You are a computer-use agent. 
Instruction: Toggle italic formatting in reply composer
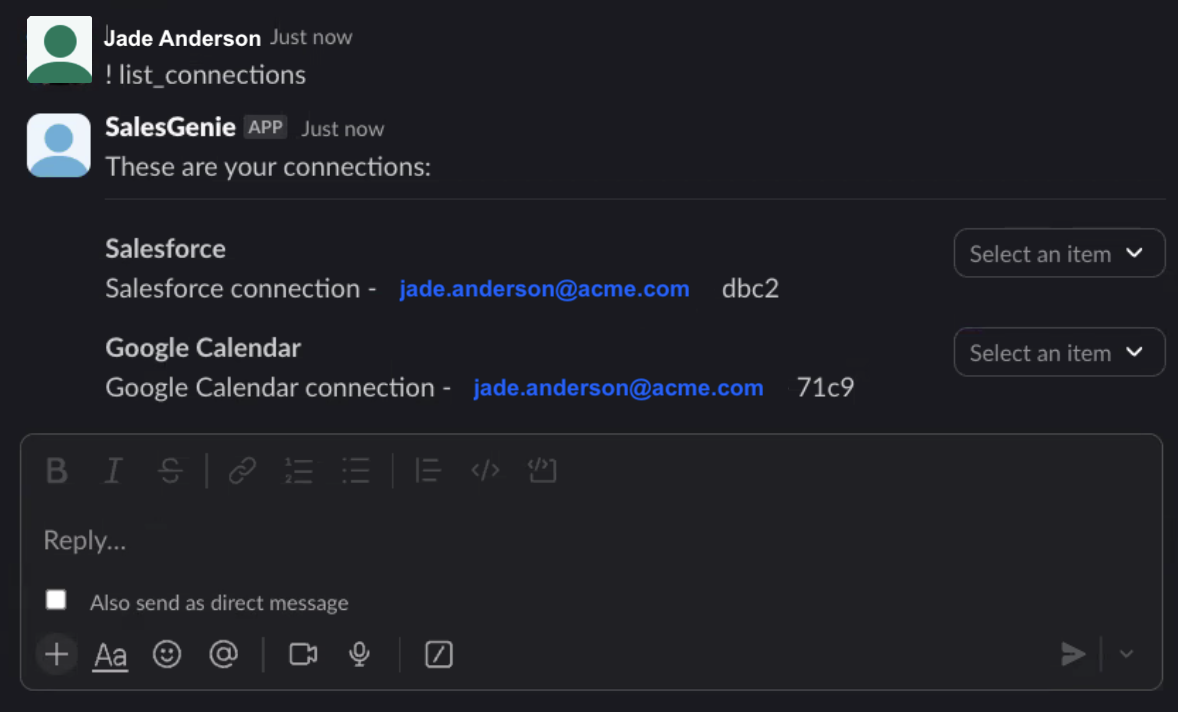(114, 470)
